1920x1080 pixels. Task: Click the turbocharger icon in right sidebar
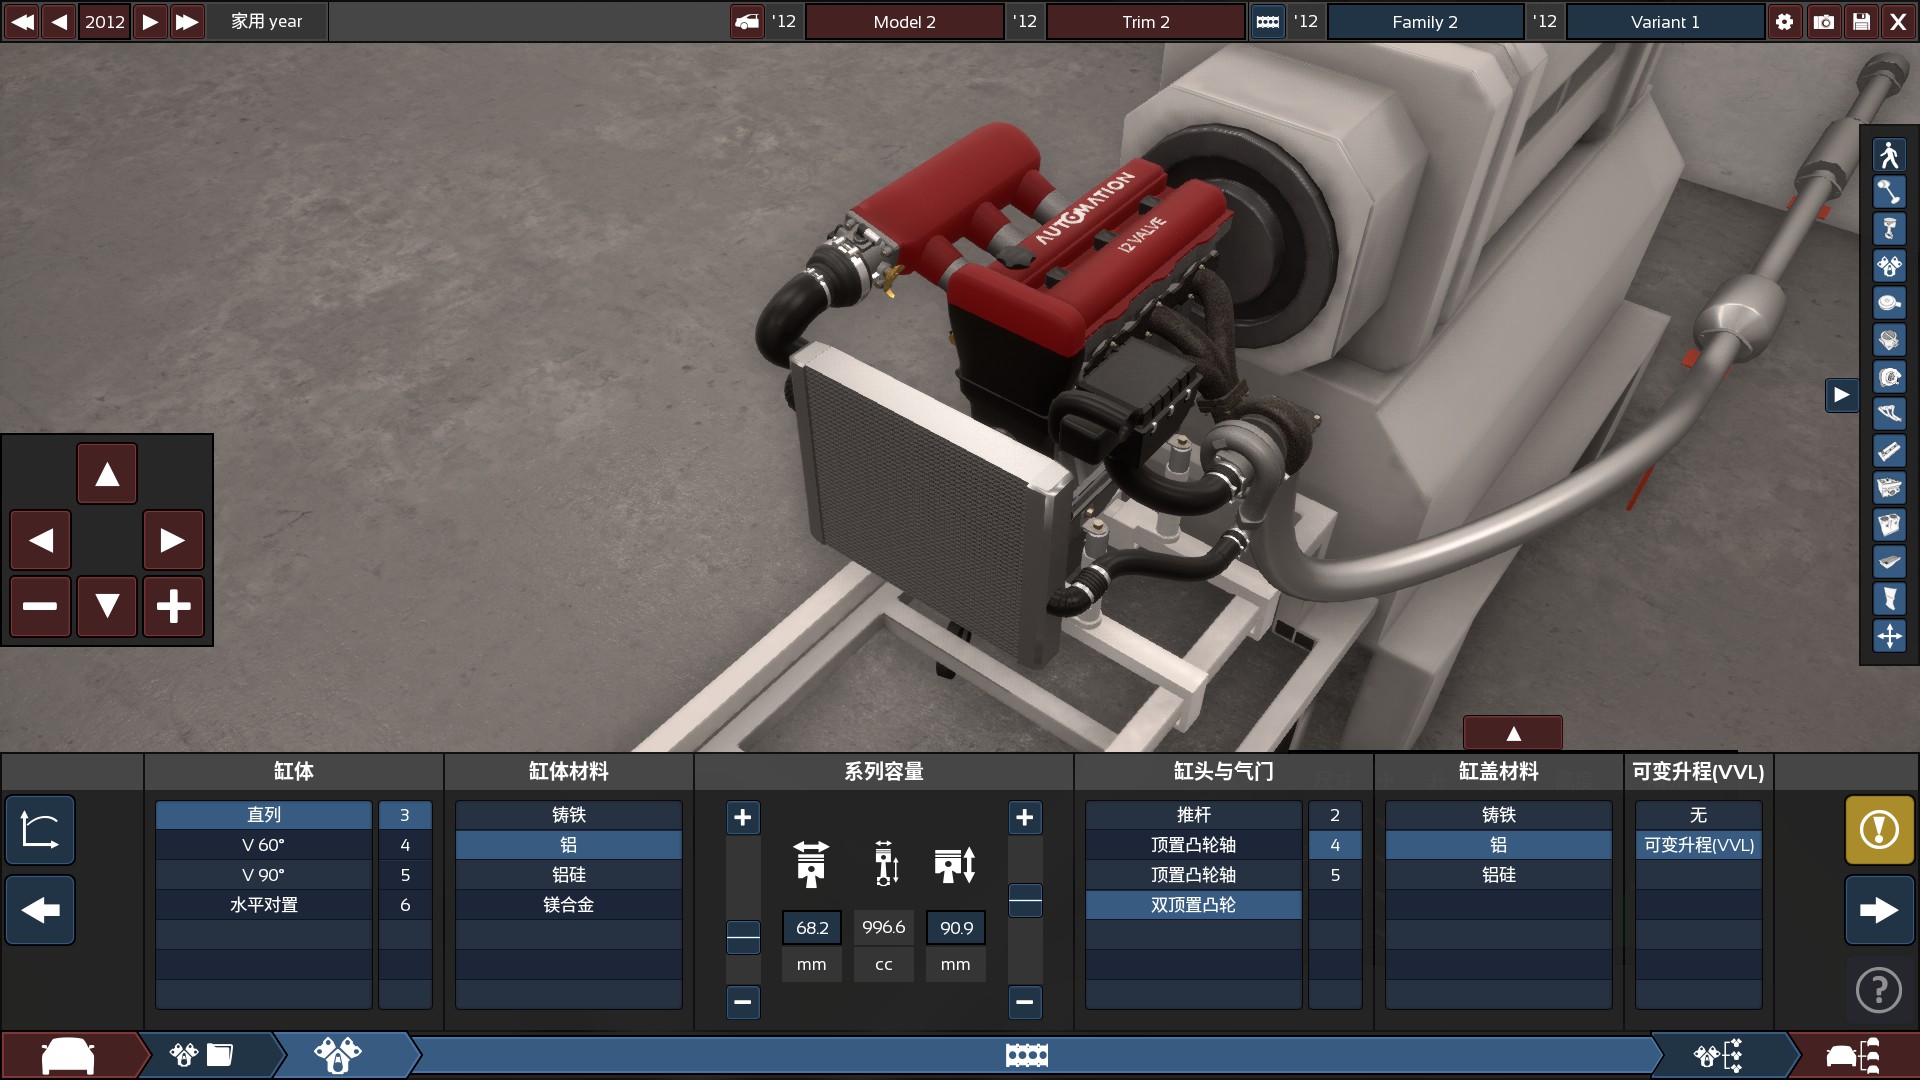click(x=1889, y=377)
